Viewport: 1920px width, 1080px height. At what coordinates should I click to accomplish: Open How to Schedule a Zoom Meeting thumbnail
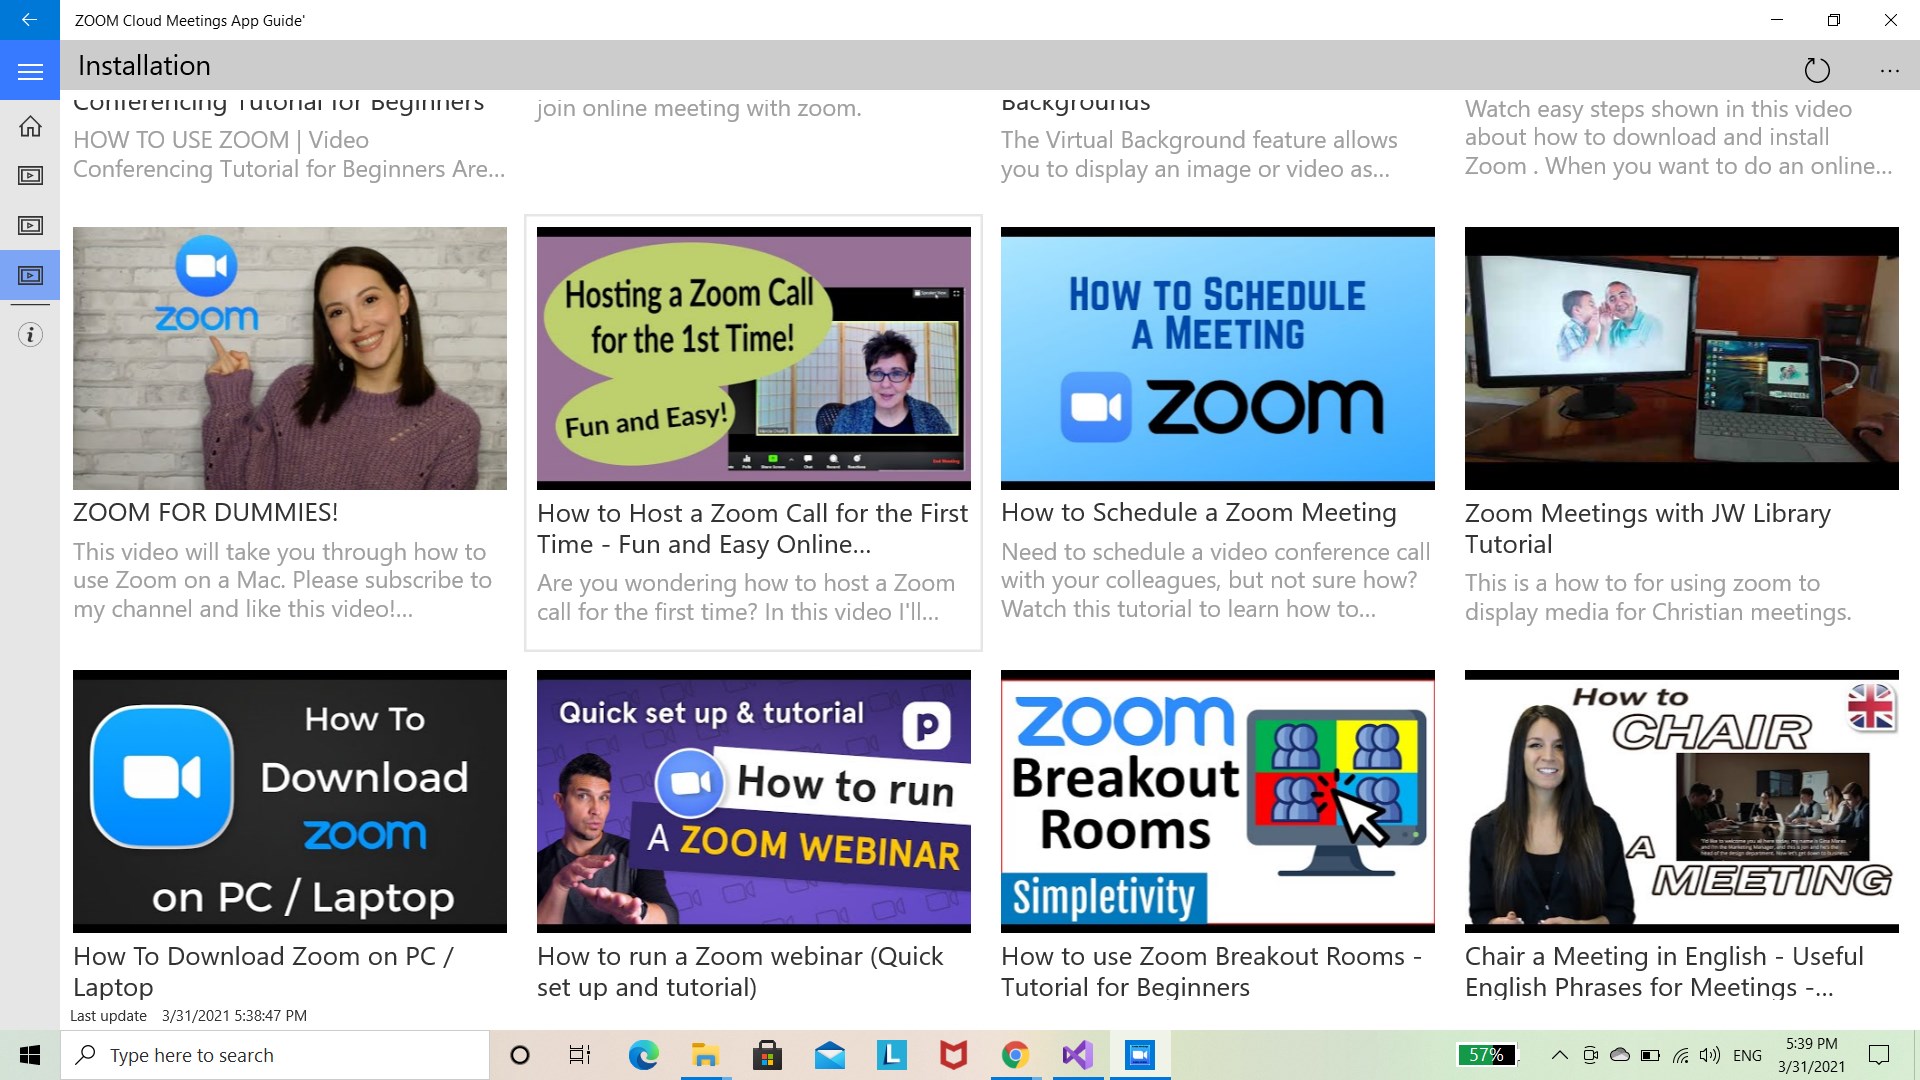[1217, 358]
